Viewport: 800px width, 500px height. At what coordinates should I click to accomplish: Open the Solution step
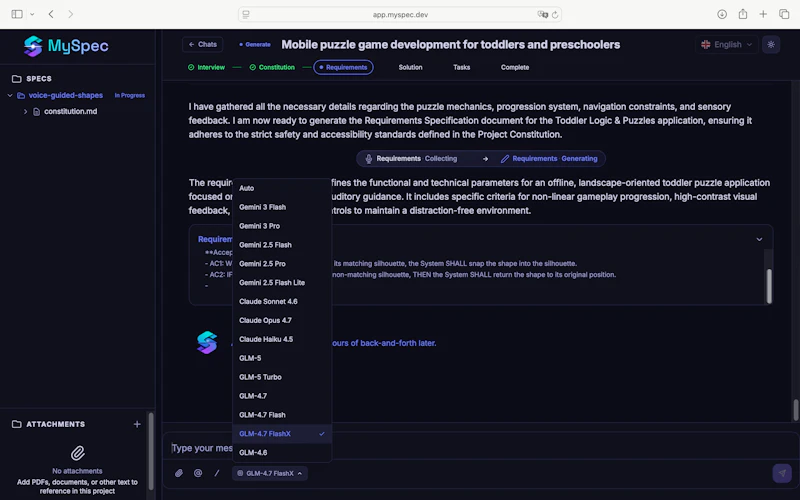click(410, 67)
